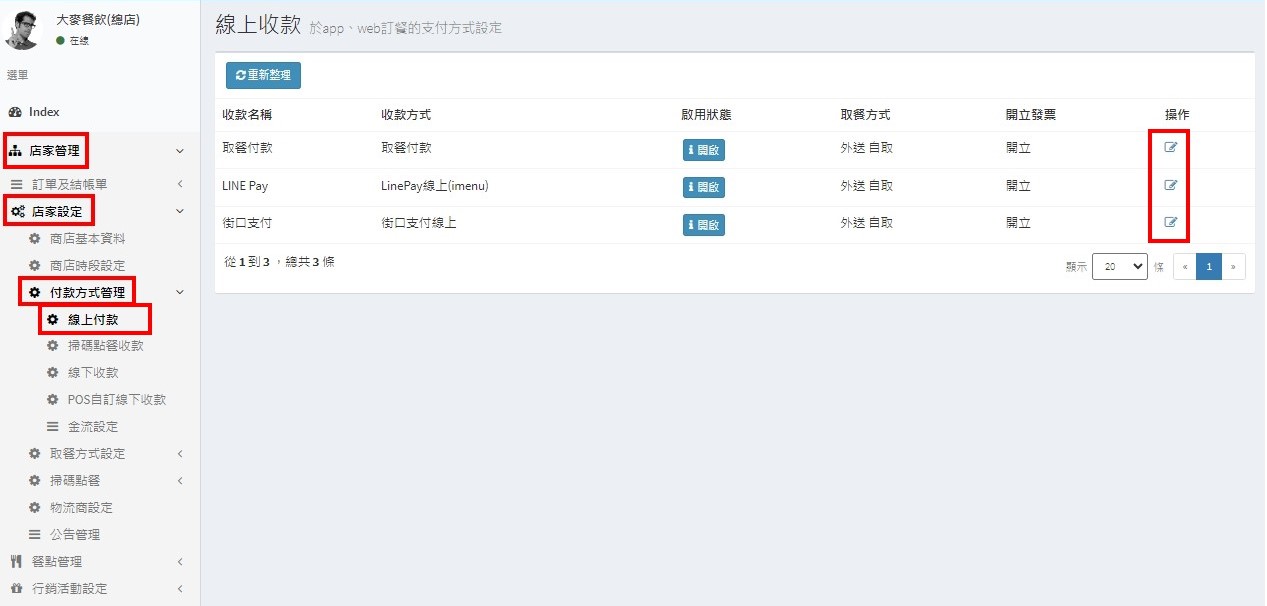Click the edit icon for 街口支付 row
This screenshot has width=1267, height=606.
coord(1170,222)
